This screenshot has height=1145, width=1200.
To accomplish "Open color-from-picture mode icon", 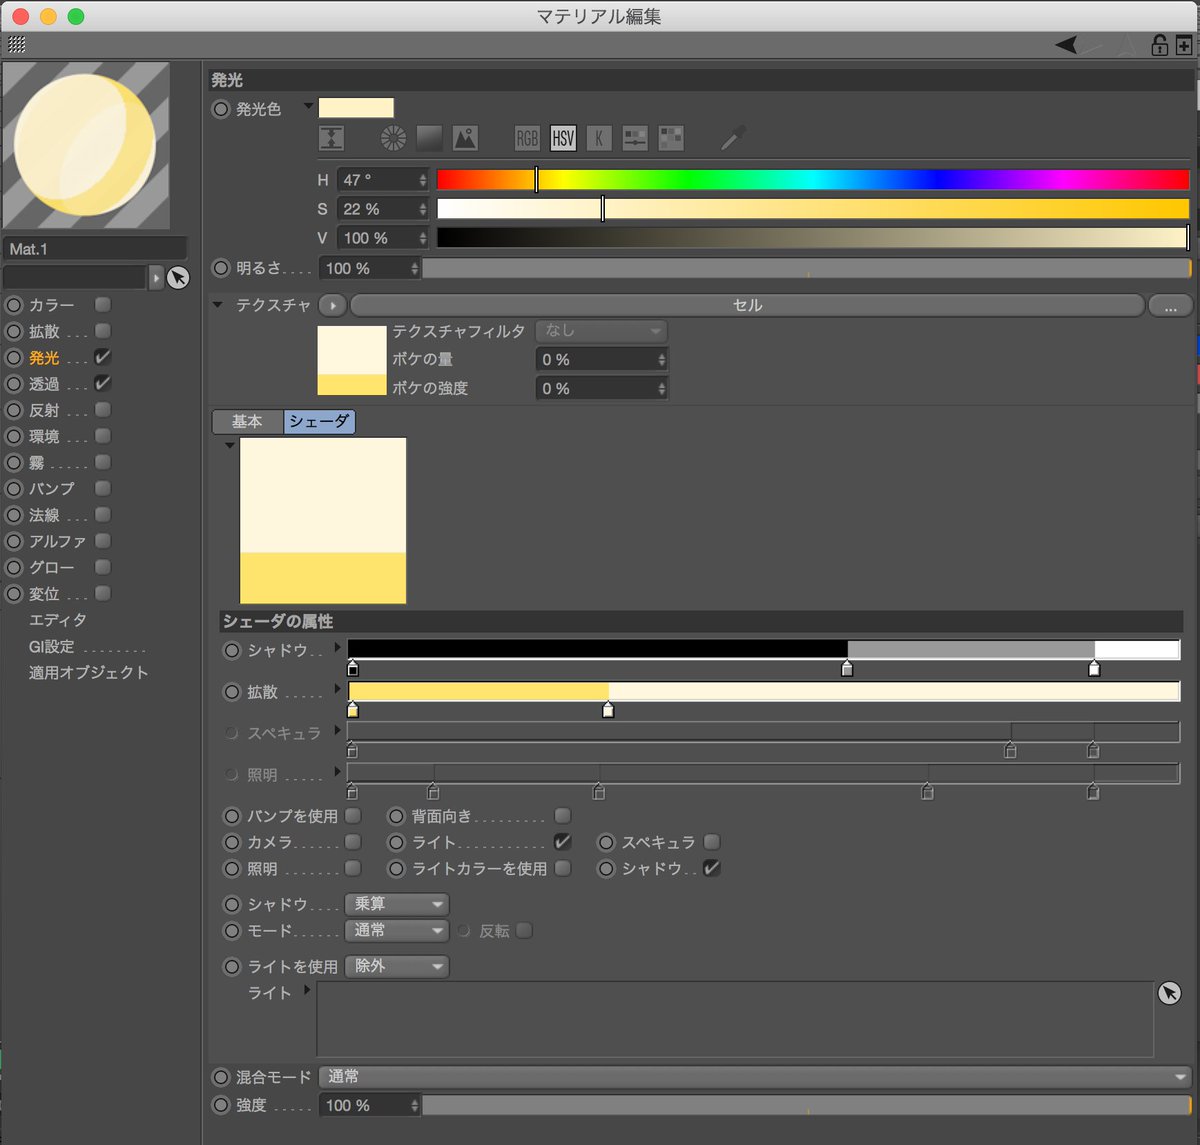I will 465,138.
